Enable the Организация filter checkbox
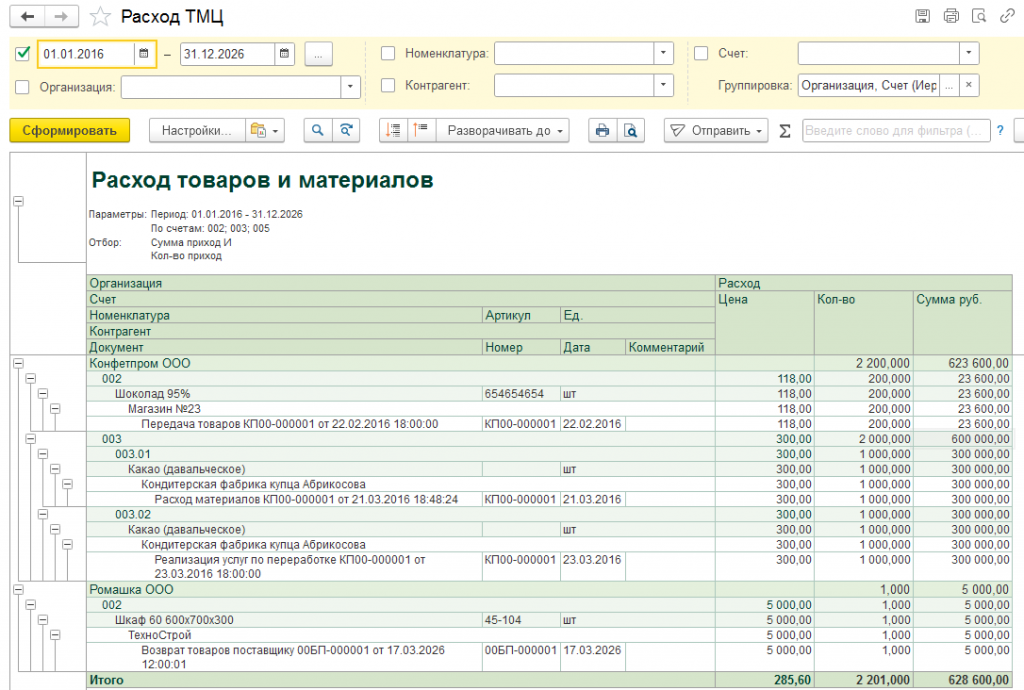The image size is (1024, 690). (x=23, y=87)
